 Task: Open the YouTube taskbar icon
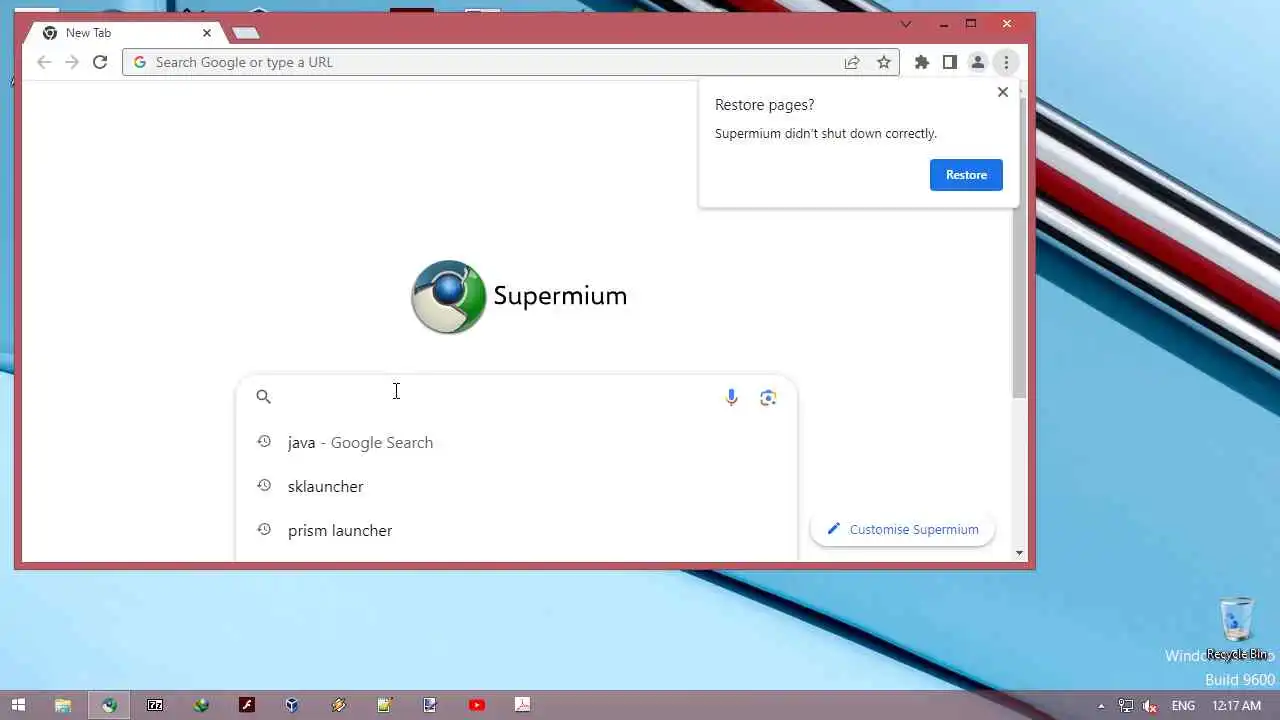[x=477, y=705]
